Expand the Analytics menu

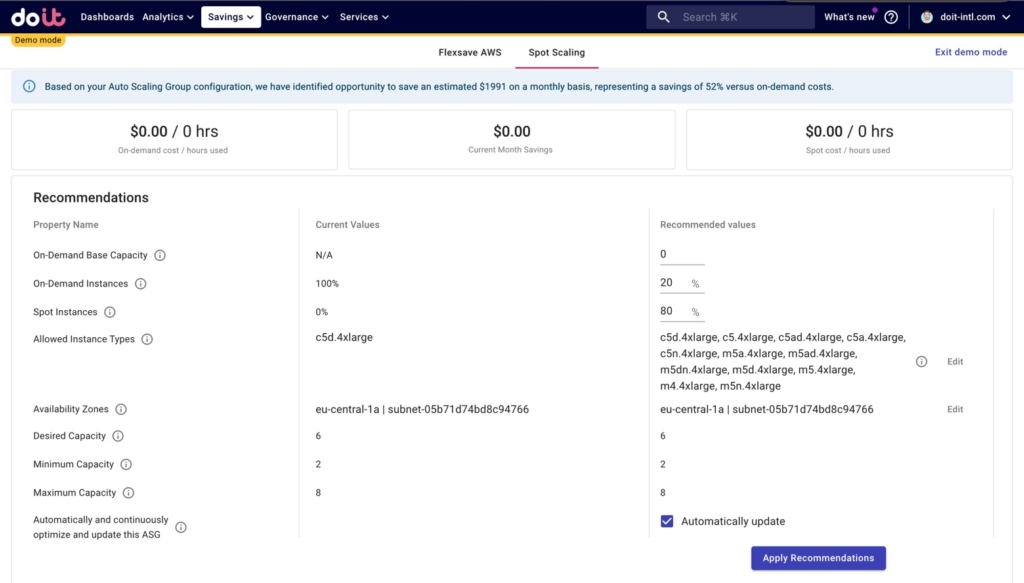pyautogui.click(x=168, y=17)
